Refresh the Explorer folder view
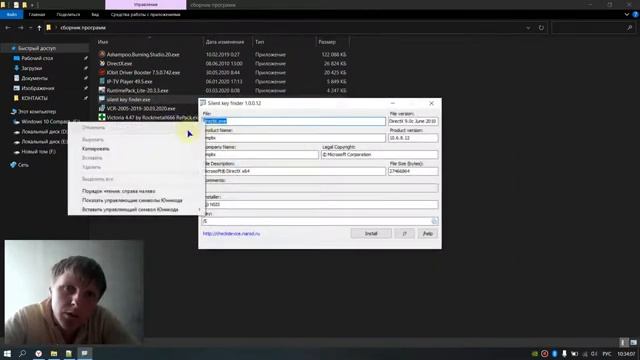The image size is (640, 360). pos(541,28)
